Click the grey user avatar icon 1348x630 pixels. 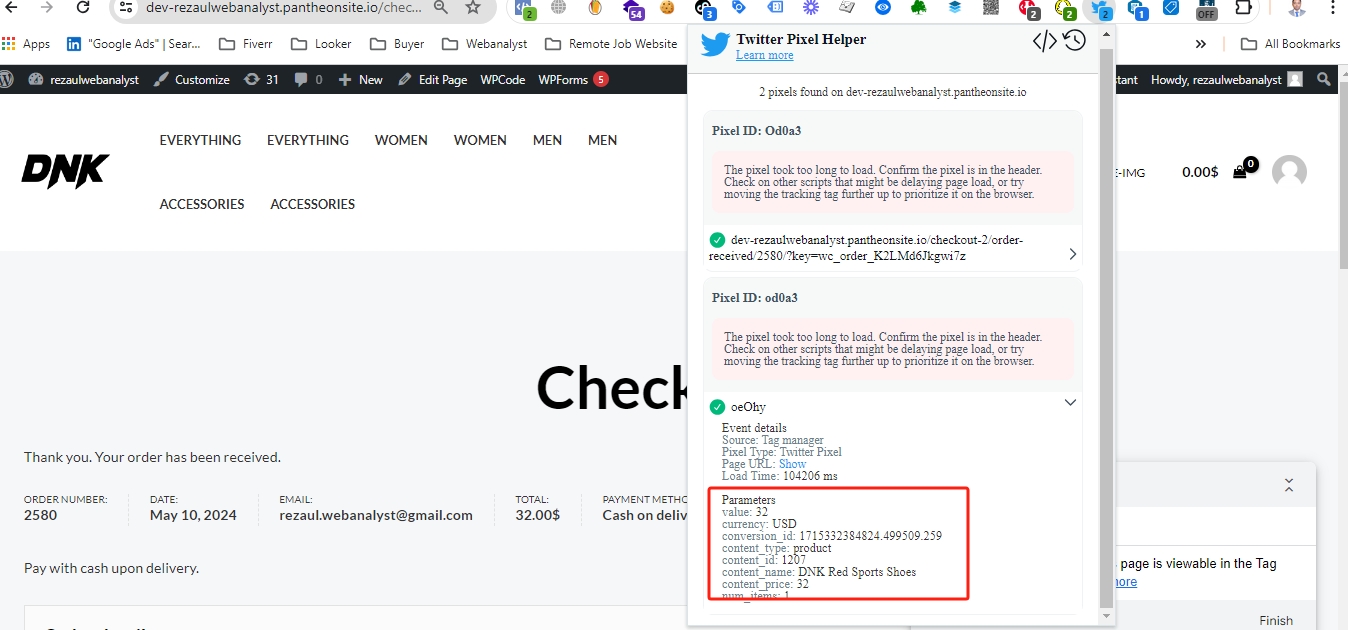pyautogui.click(x=1289, y=172)
